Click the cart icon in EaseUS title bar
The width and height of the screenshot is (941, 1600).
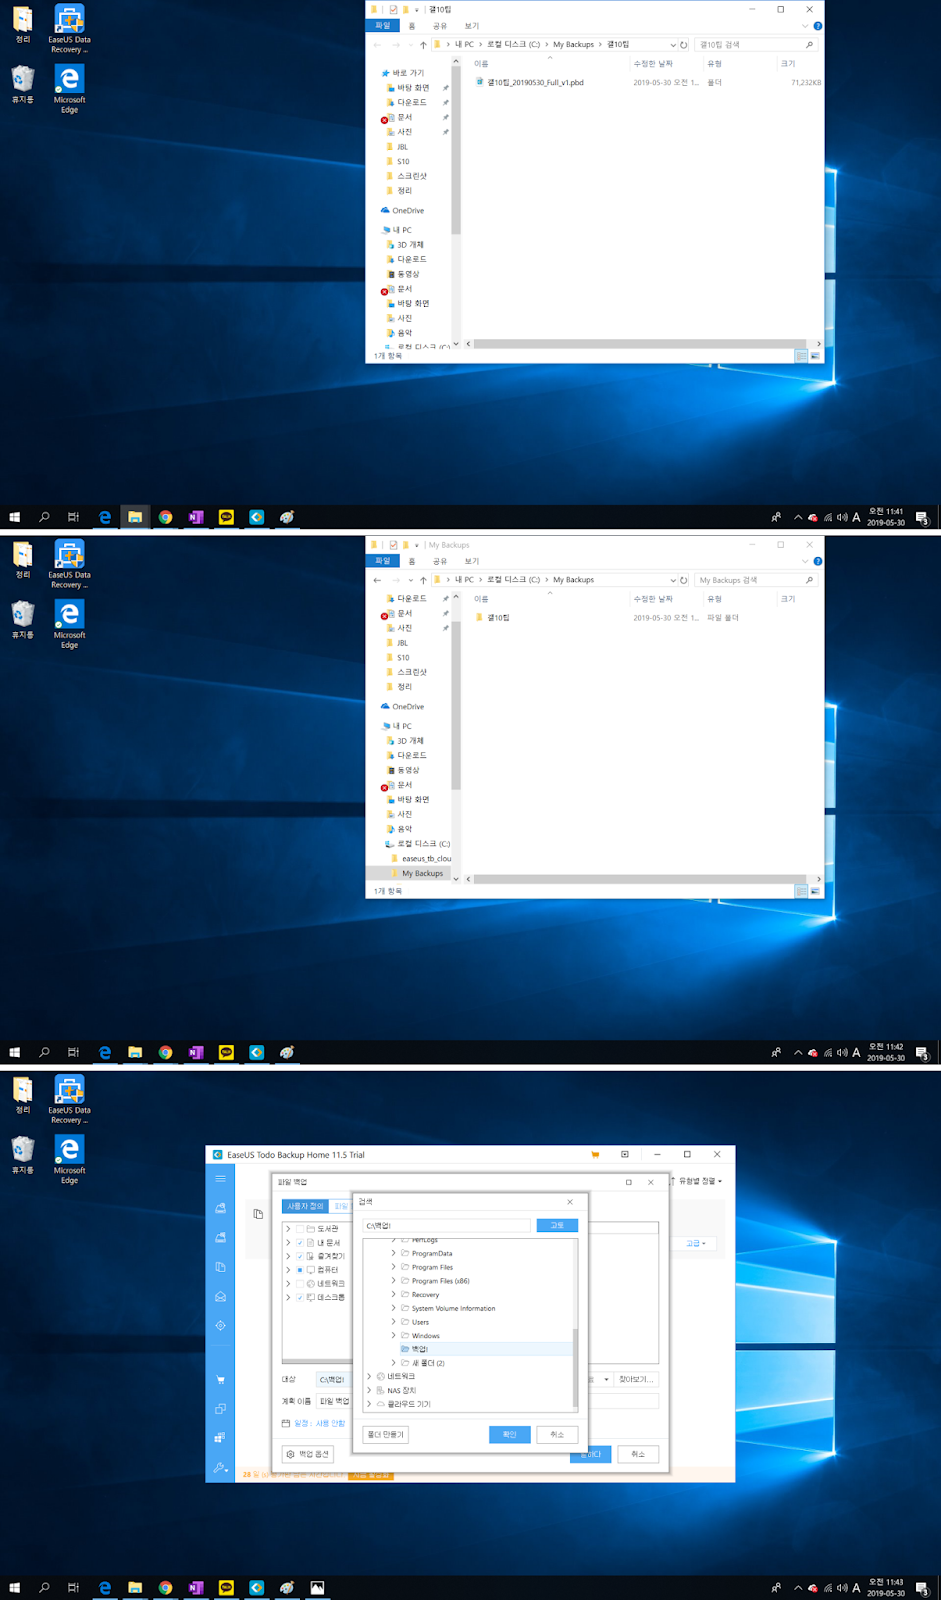point(595,1155)
